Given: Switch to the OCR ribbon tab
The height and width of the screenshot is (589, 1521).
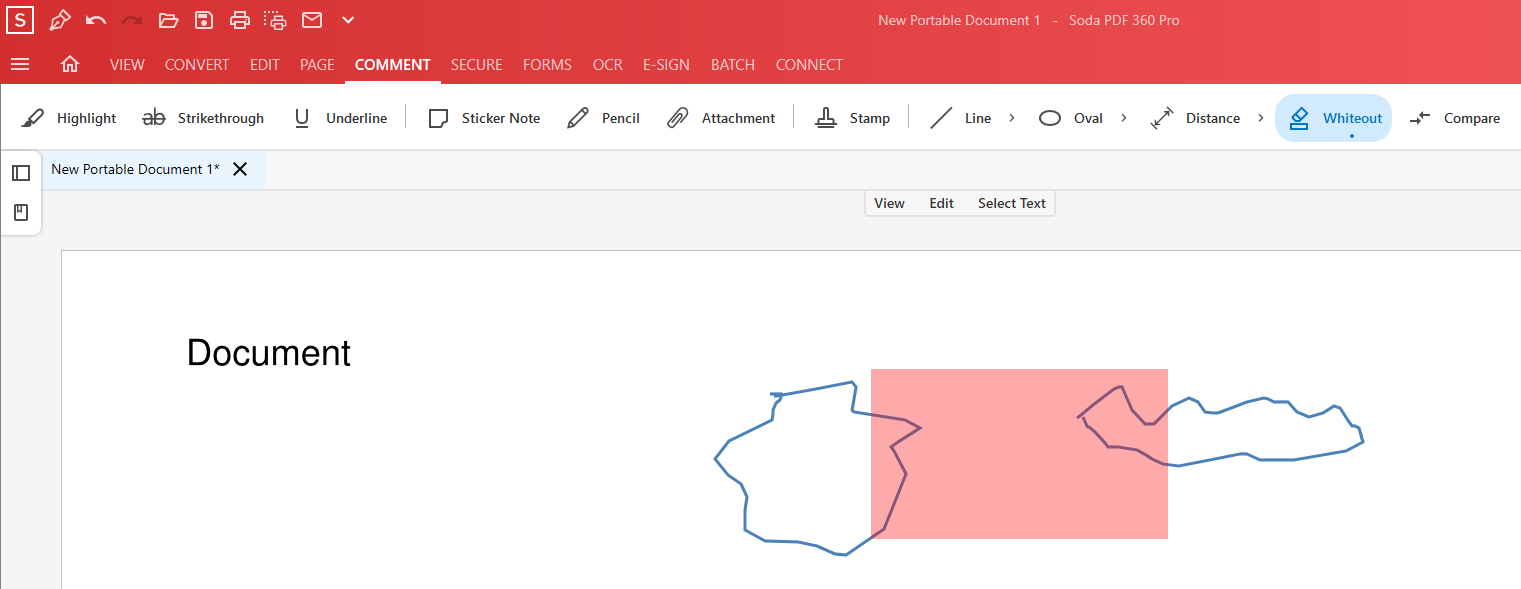Looking at the screenshot, I should (x=607, y=64).
